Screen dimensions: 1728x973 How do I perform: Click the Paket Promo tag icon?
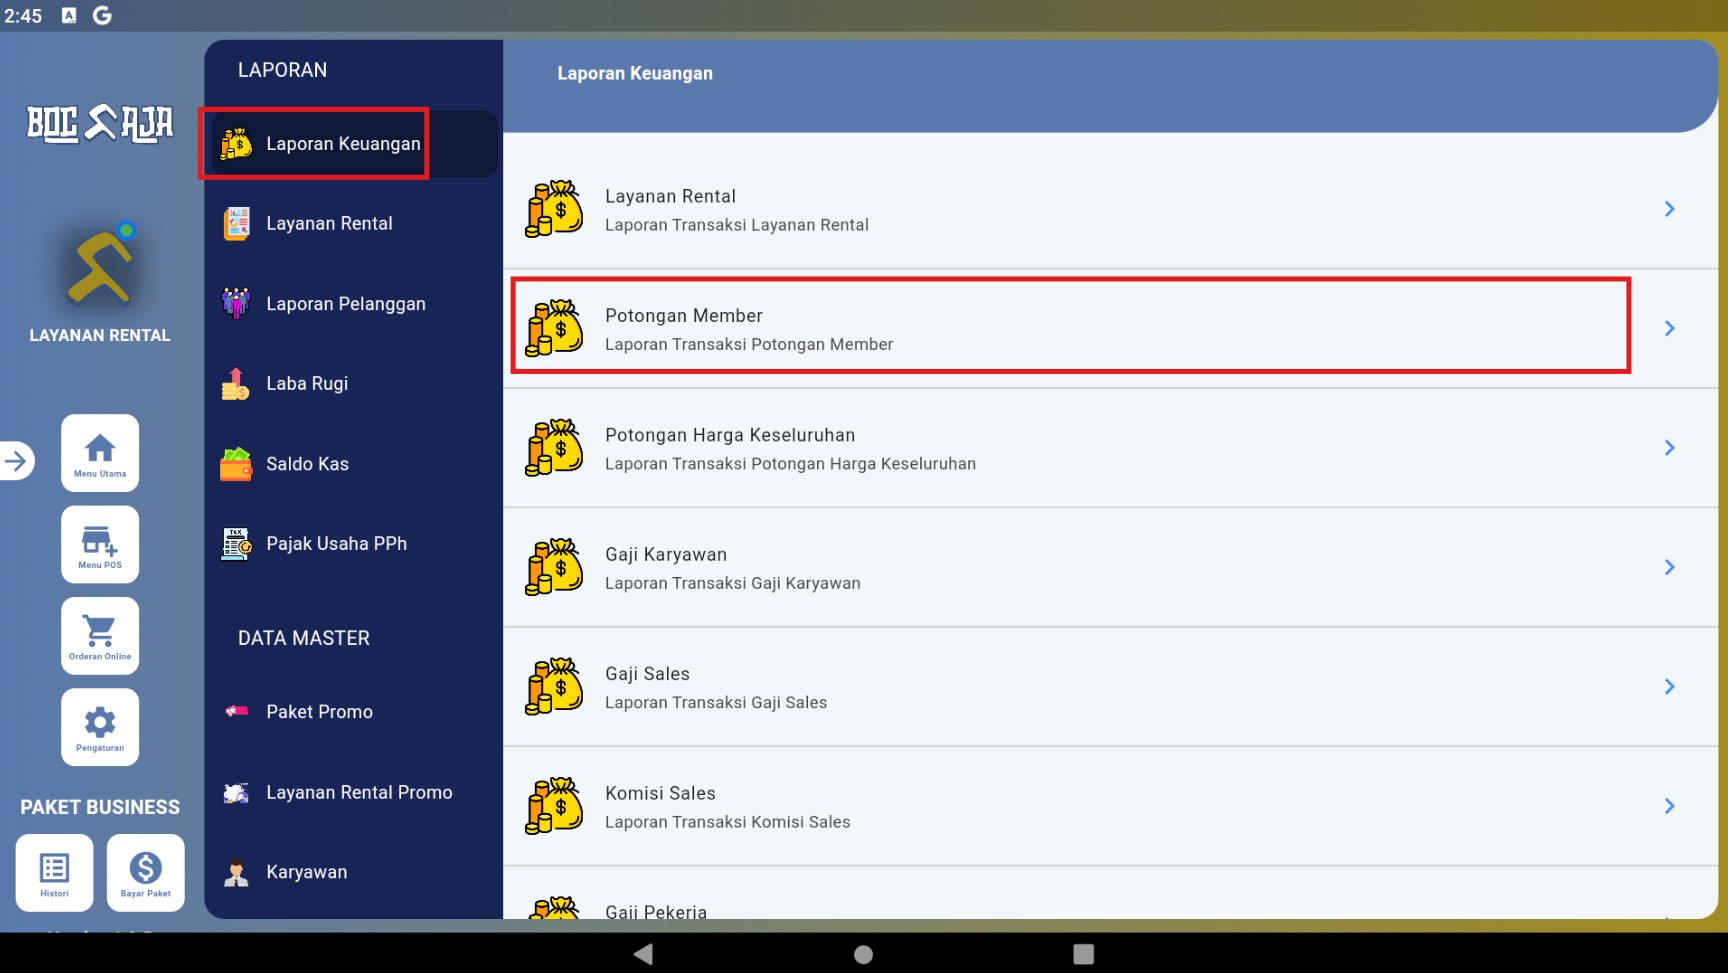coord(236,712)
